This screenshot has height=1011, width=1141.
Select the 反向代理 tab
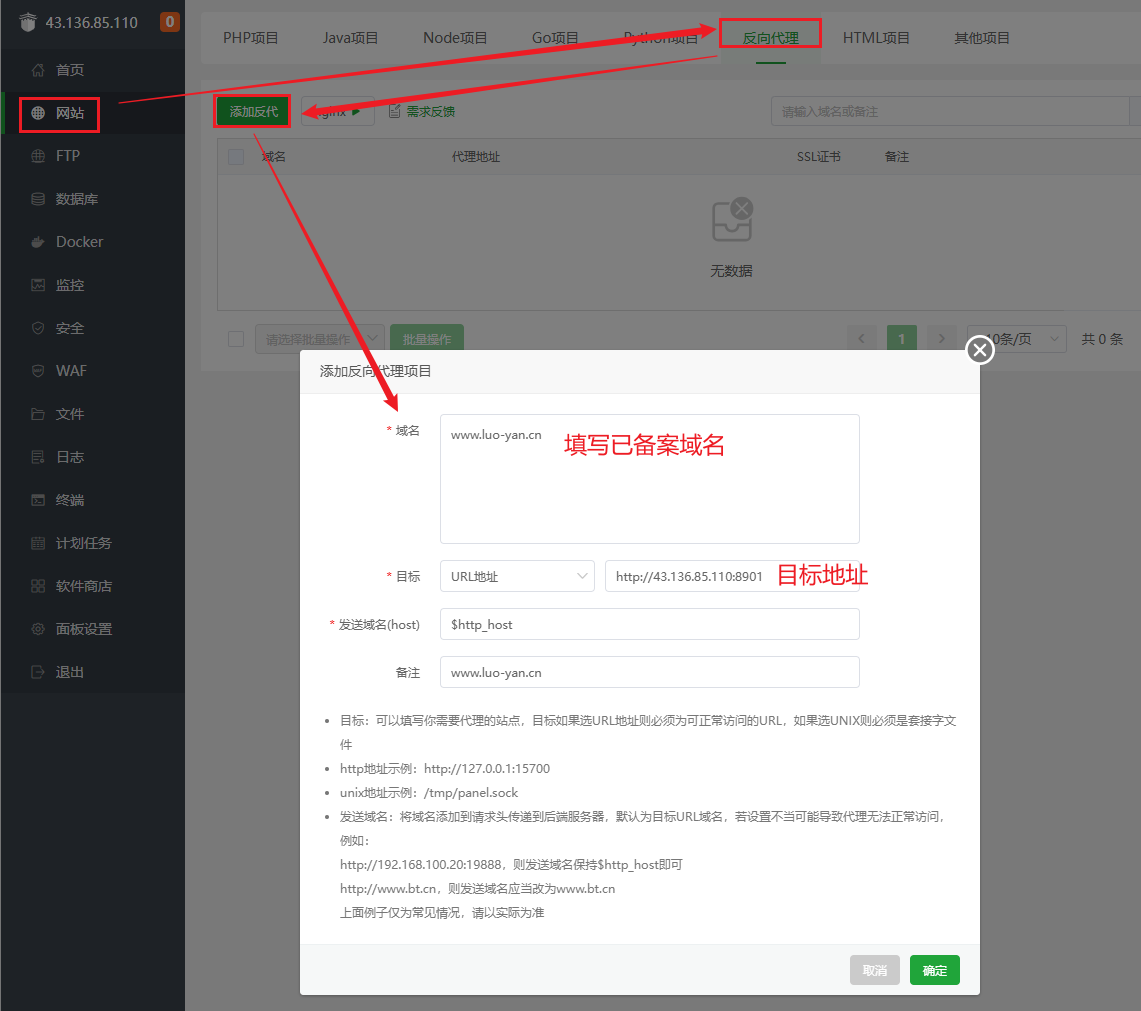[x=770, y=38]
